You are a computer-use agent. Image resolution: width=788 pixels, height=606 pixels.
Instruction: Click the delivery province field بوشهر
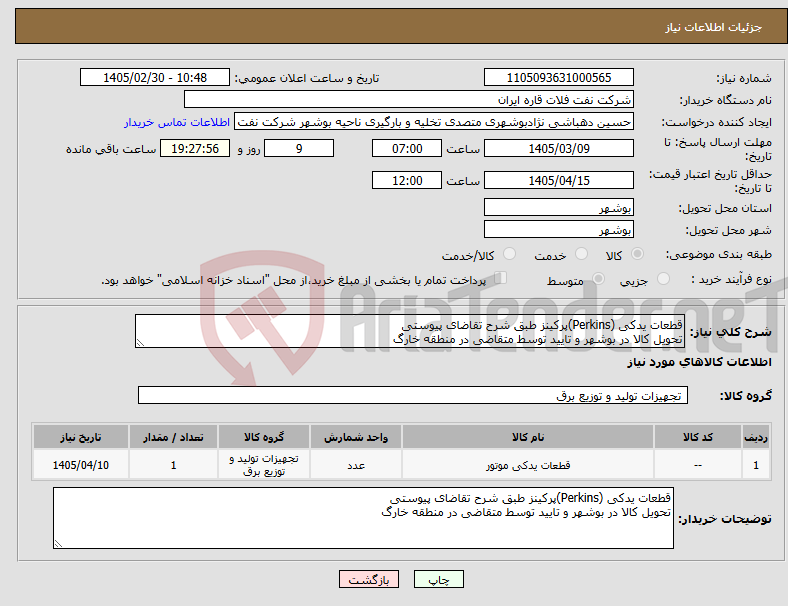[x=559, y=207]
